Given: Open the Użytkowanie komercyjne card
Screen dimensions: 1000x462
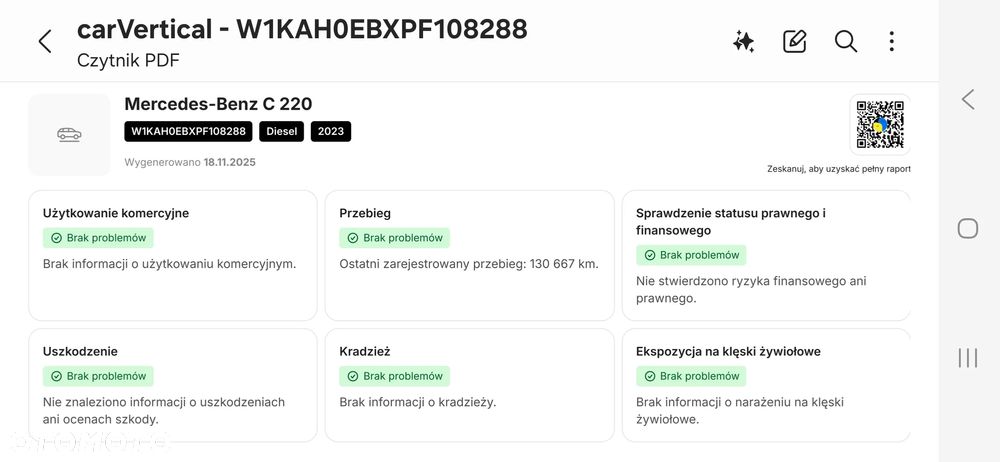Looking at the screenshot, I should pos(172,255).
